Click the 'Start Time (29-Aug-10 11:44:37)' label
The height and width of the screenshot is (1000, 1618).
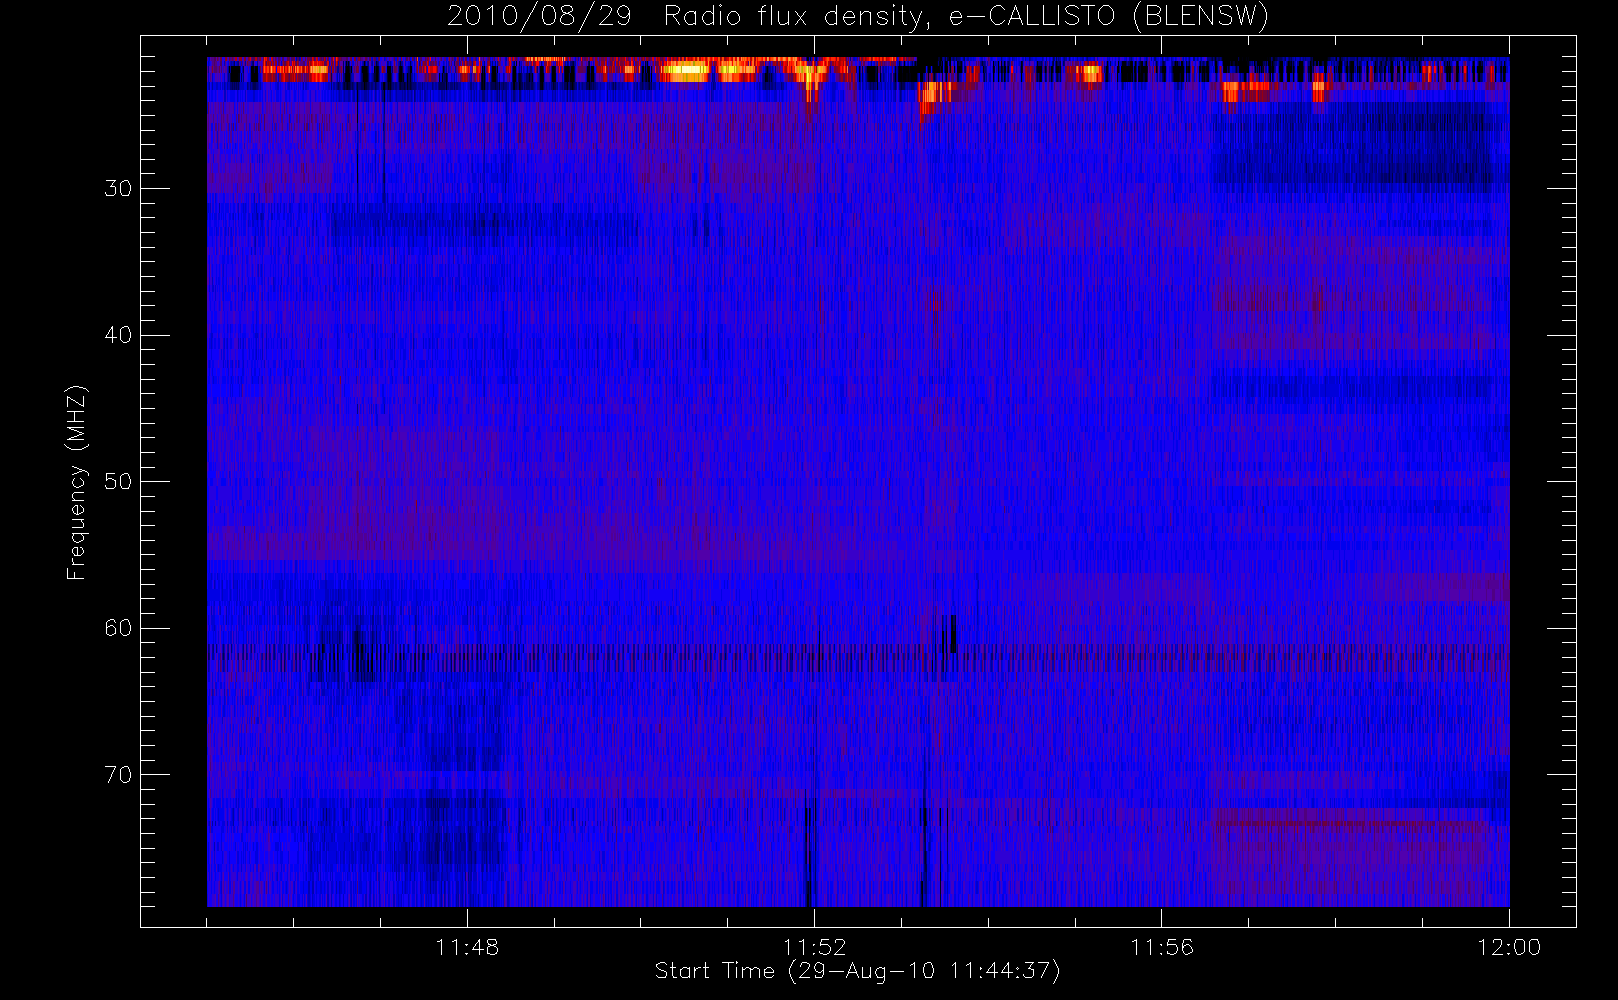pos(857,971)
